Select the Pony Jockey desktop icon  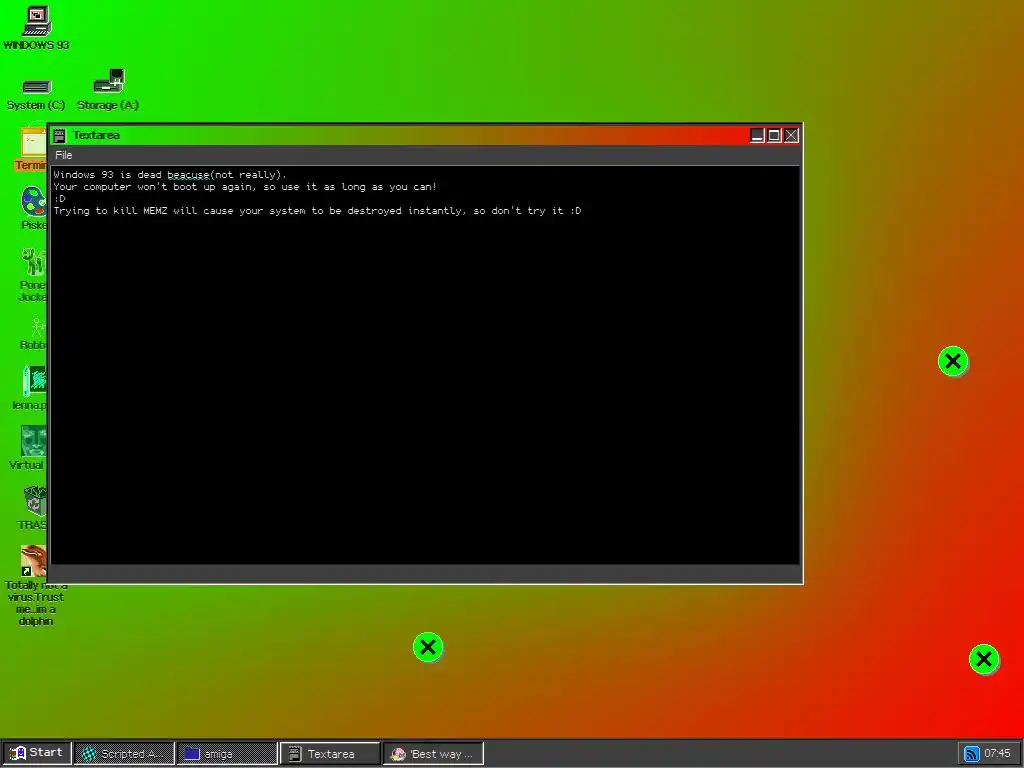point(33,274)
